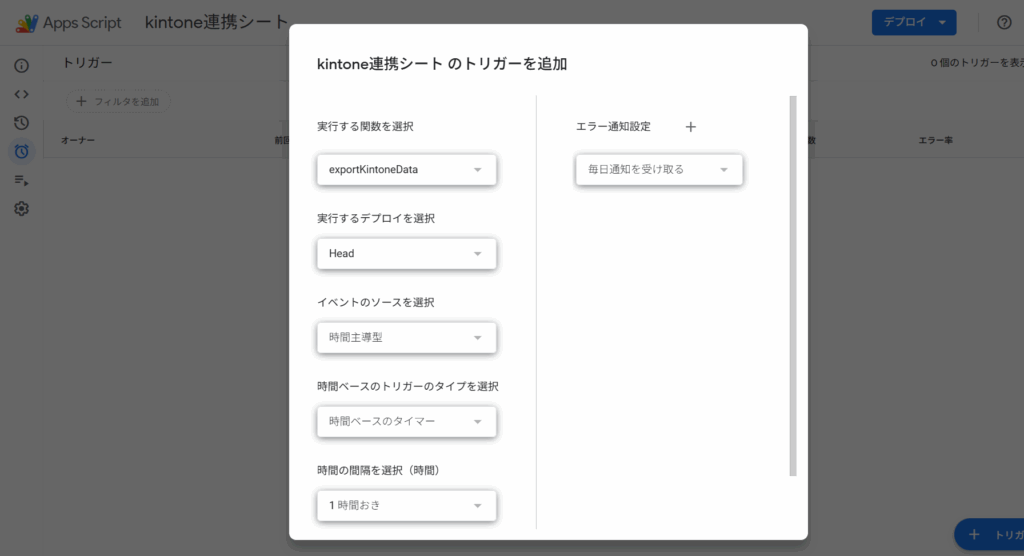The image size is (1024, 556).
Task: Open the Project Settings gear icon
Action: point(22,209)
